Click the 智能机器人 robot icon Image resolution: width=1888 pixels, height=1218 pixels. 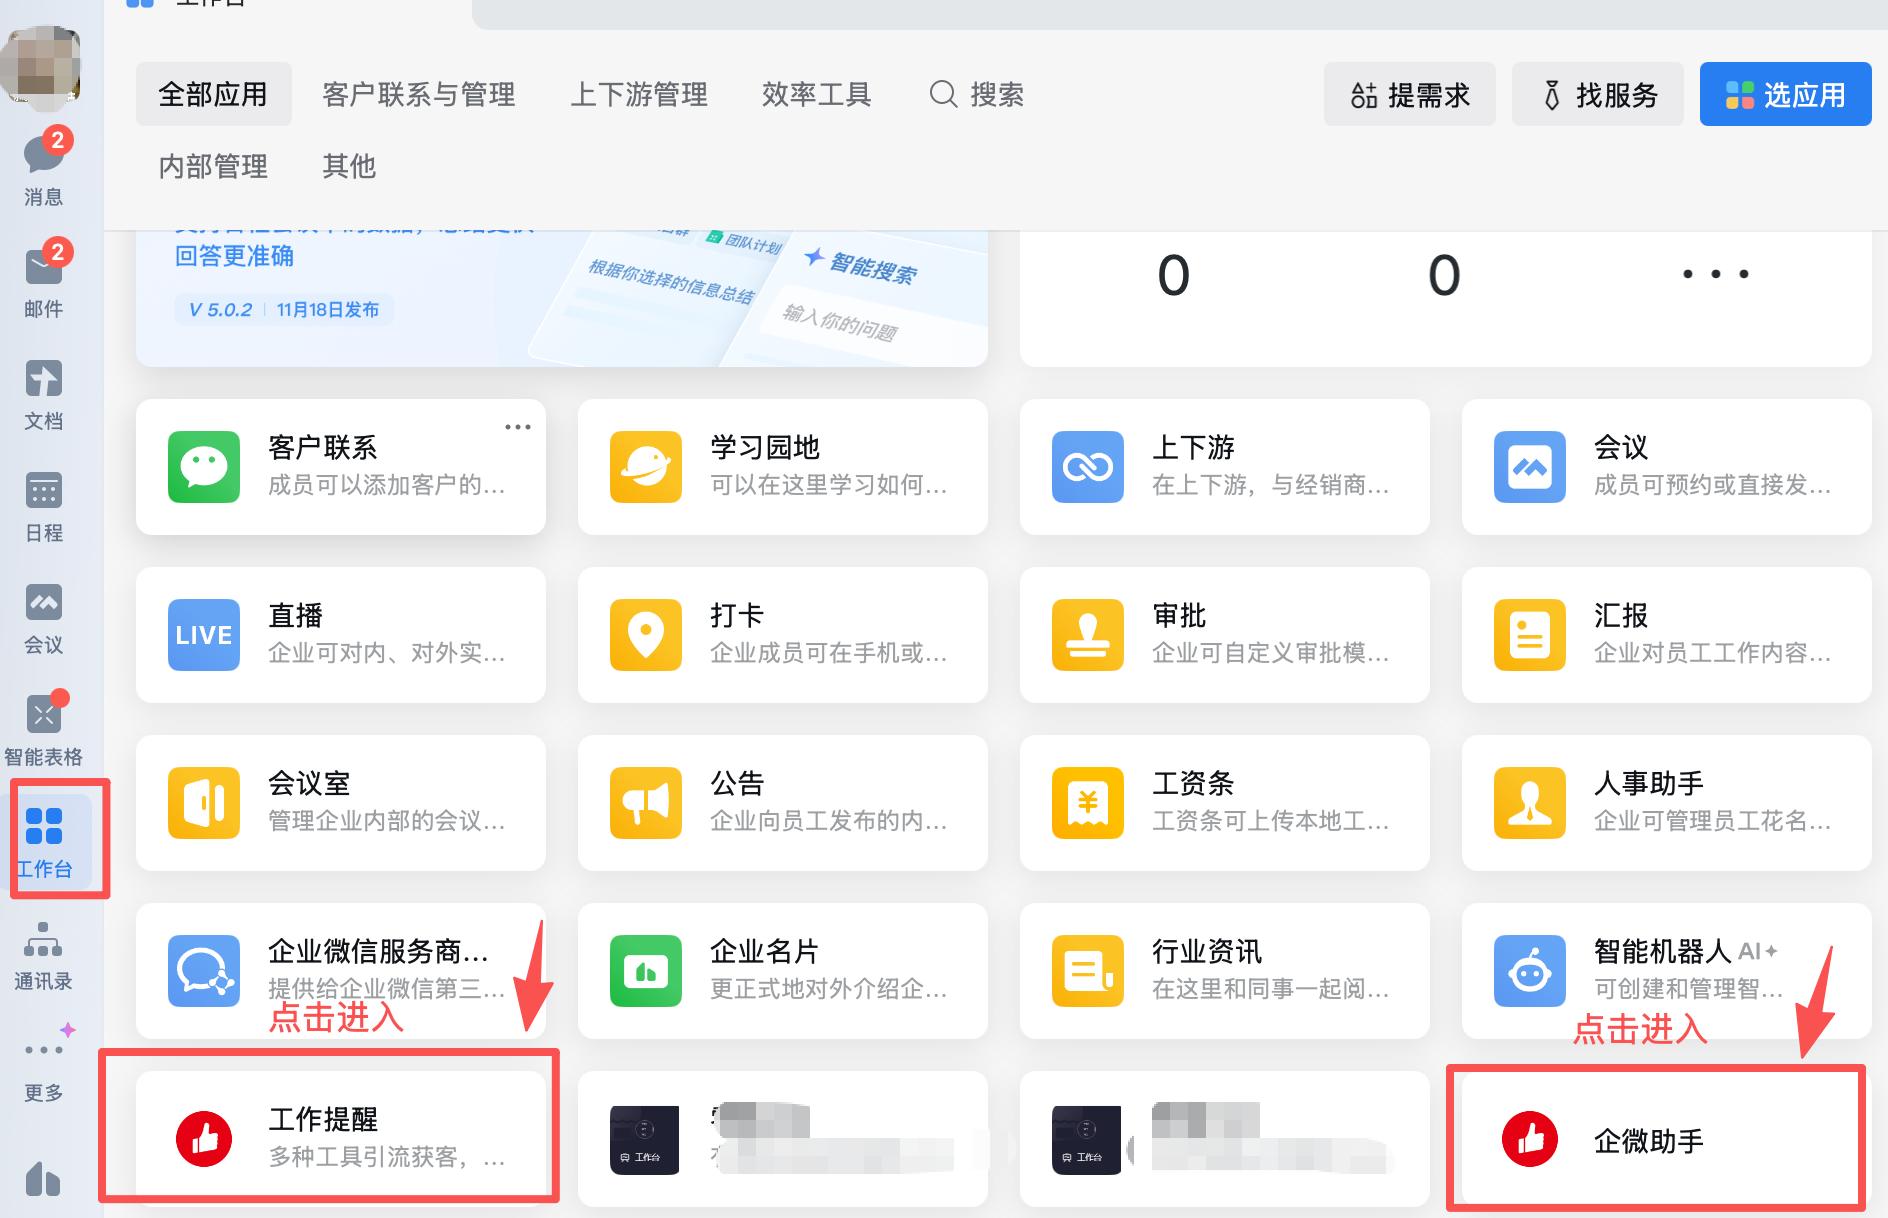(1530, 971)
